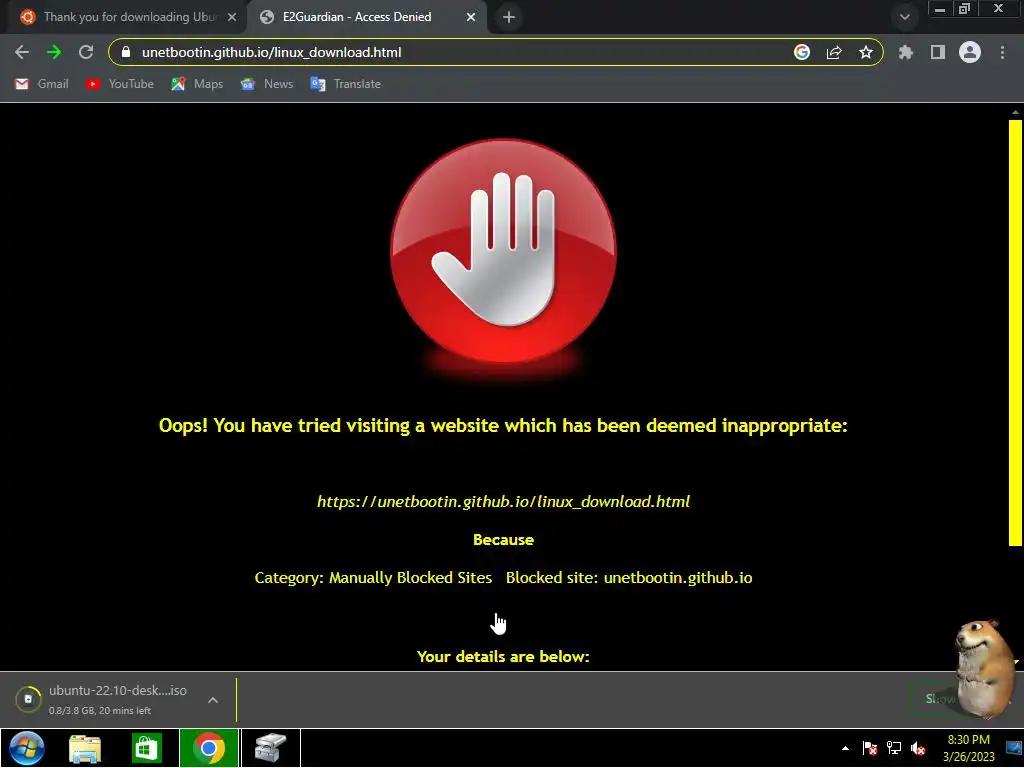The height and width of the screenshot is (768, 1024).
Task: Open the Windows Start menu
Action: tap(27, 748)
